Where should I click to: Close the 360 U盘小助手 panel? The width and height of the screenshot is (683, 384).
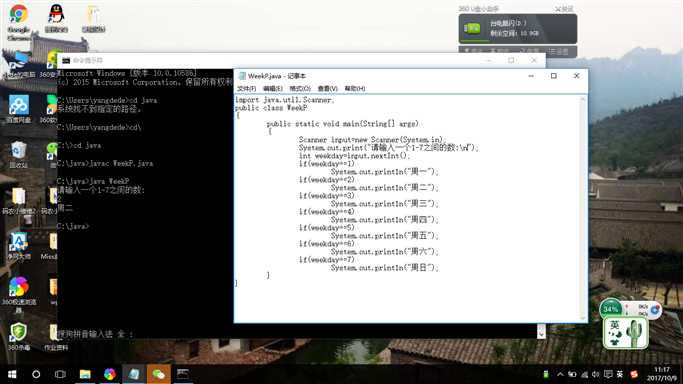(x=564, y=9)
